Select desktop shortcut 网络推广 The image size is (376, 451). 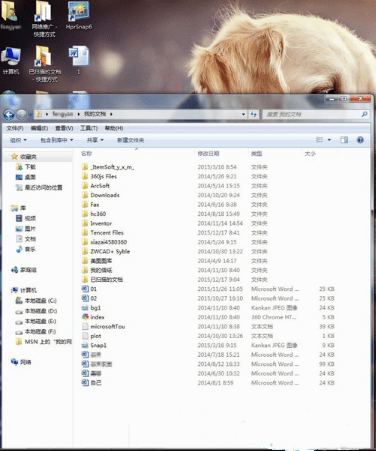(44, 19)
